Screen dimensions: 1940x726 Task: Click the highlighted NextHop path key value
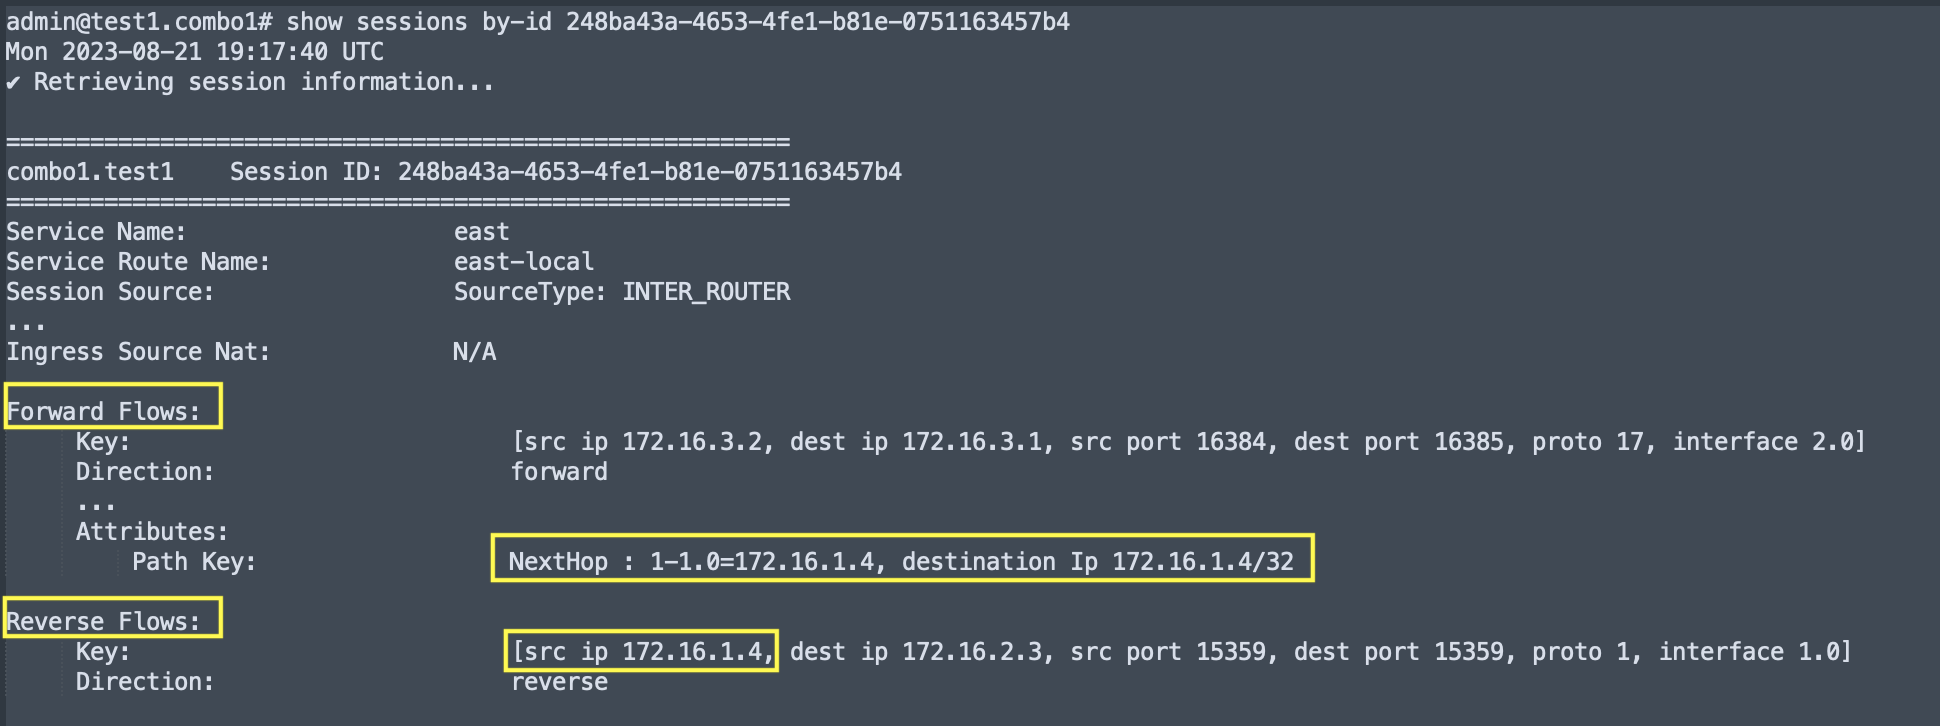click(x=900, y=561)
